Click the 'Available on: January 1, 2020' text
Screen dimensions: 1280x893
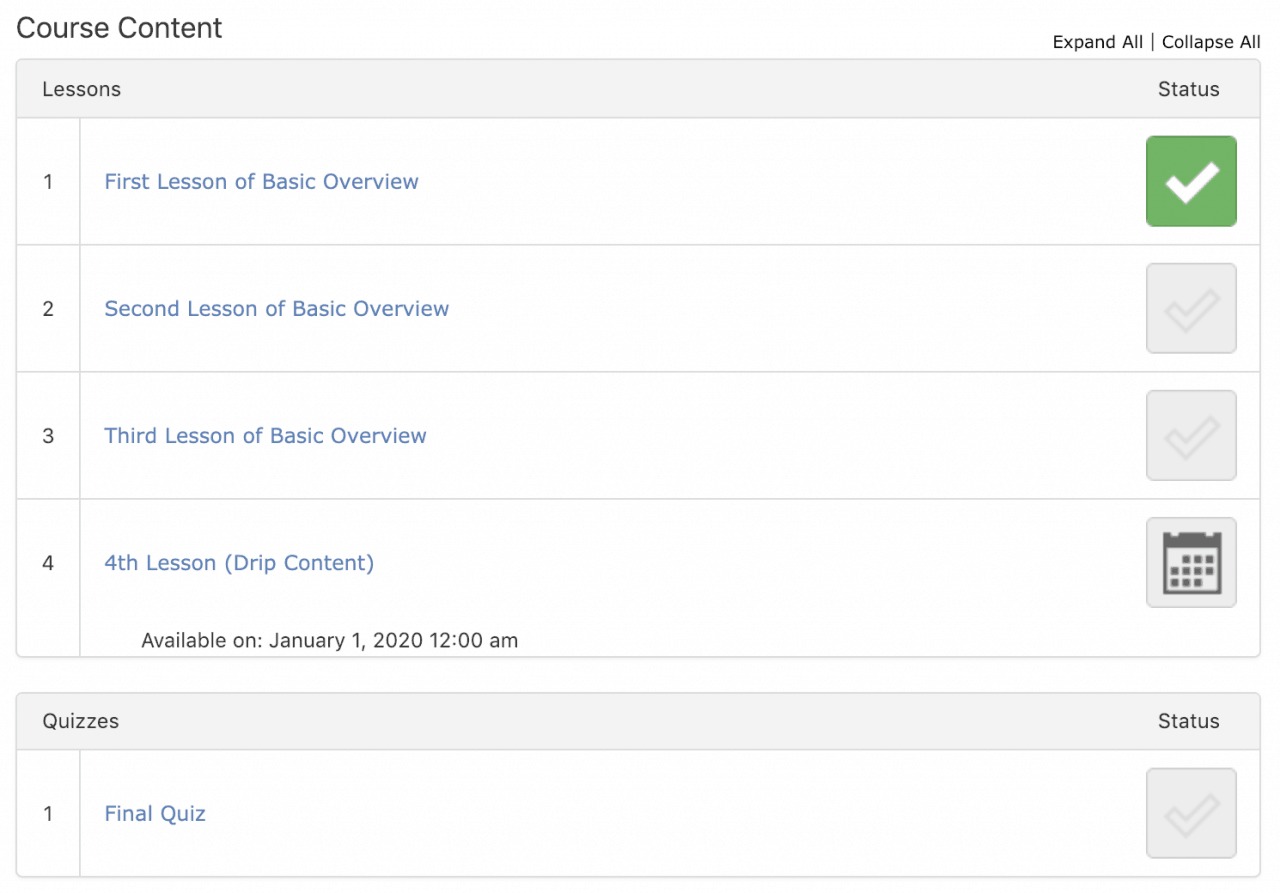329,640
